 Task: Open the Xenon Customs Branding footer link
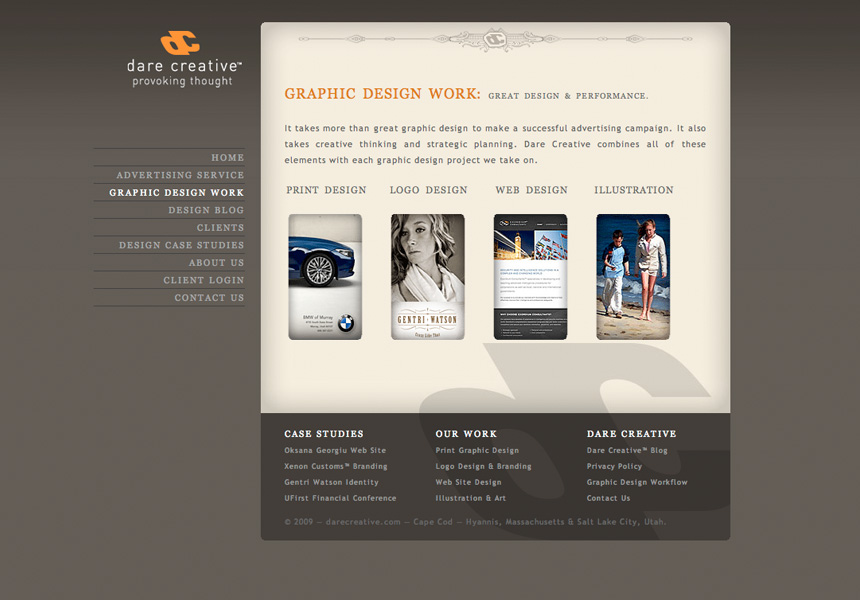click(335, 467)
